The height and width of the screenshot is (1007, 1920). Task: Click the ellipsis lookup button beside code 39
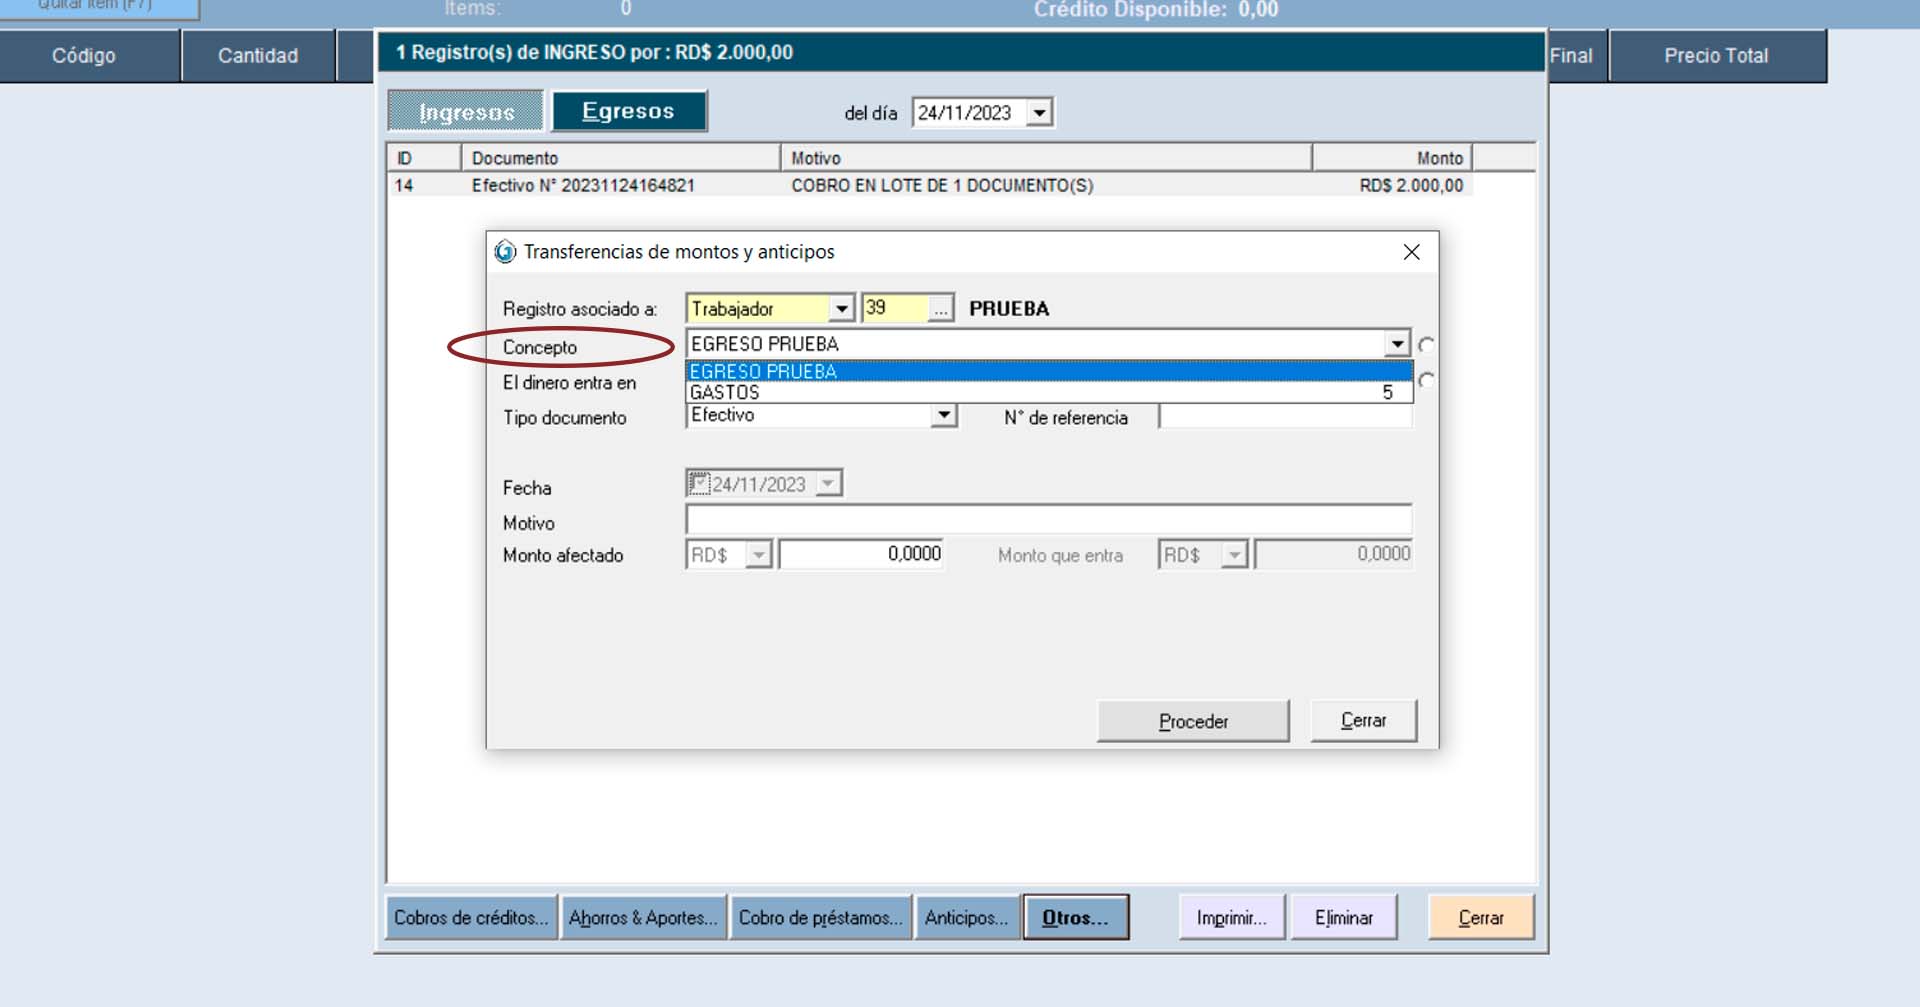[940, 309]
